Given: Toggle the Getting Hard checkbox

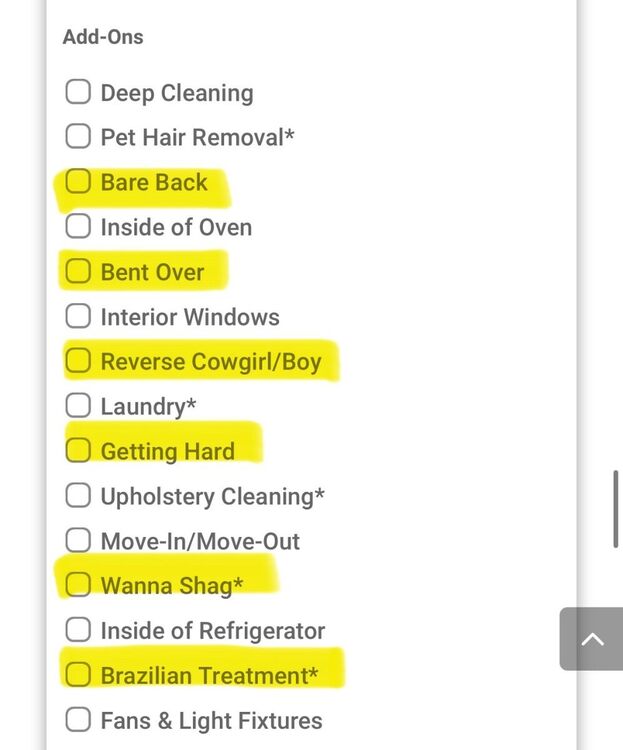Looking at the screenshot, I should click(x=78, y=451).
